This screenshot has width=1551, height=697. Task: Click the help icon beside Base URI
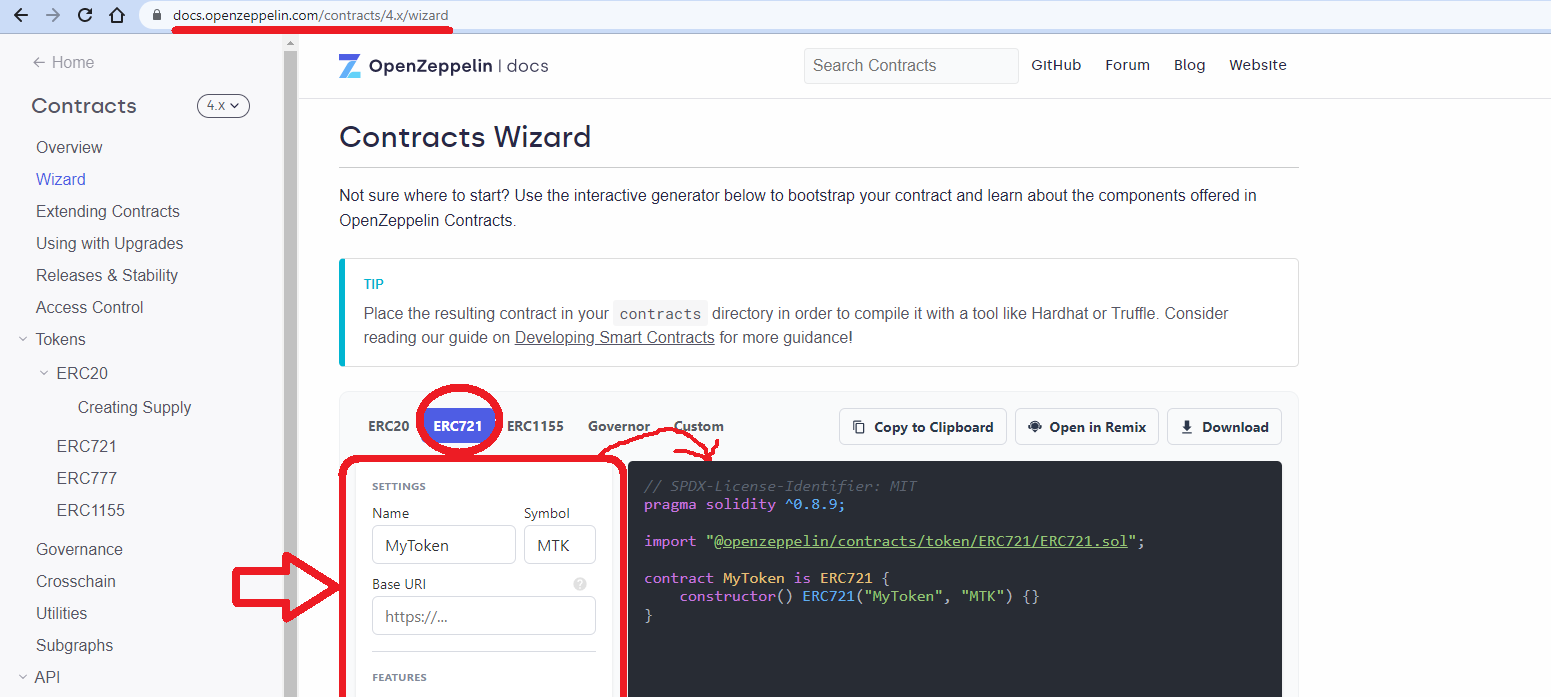pyautogui.click(x=580, y=583)
